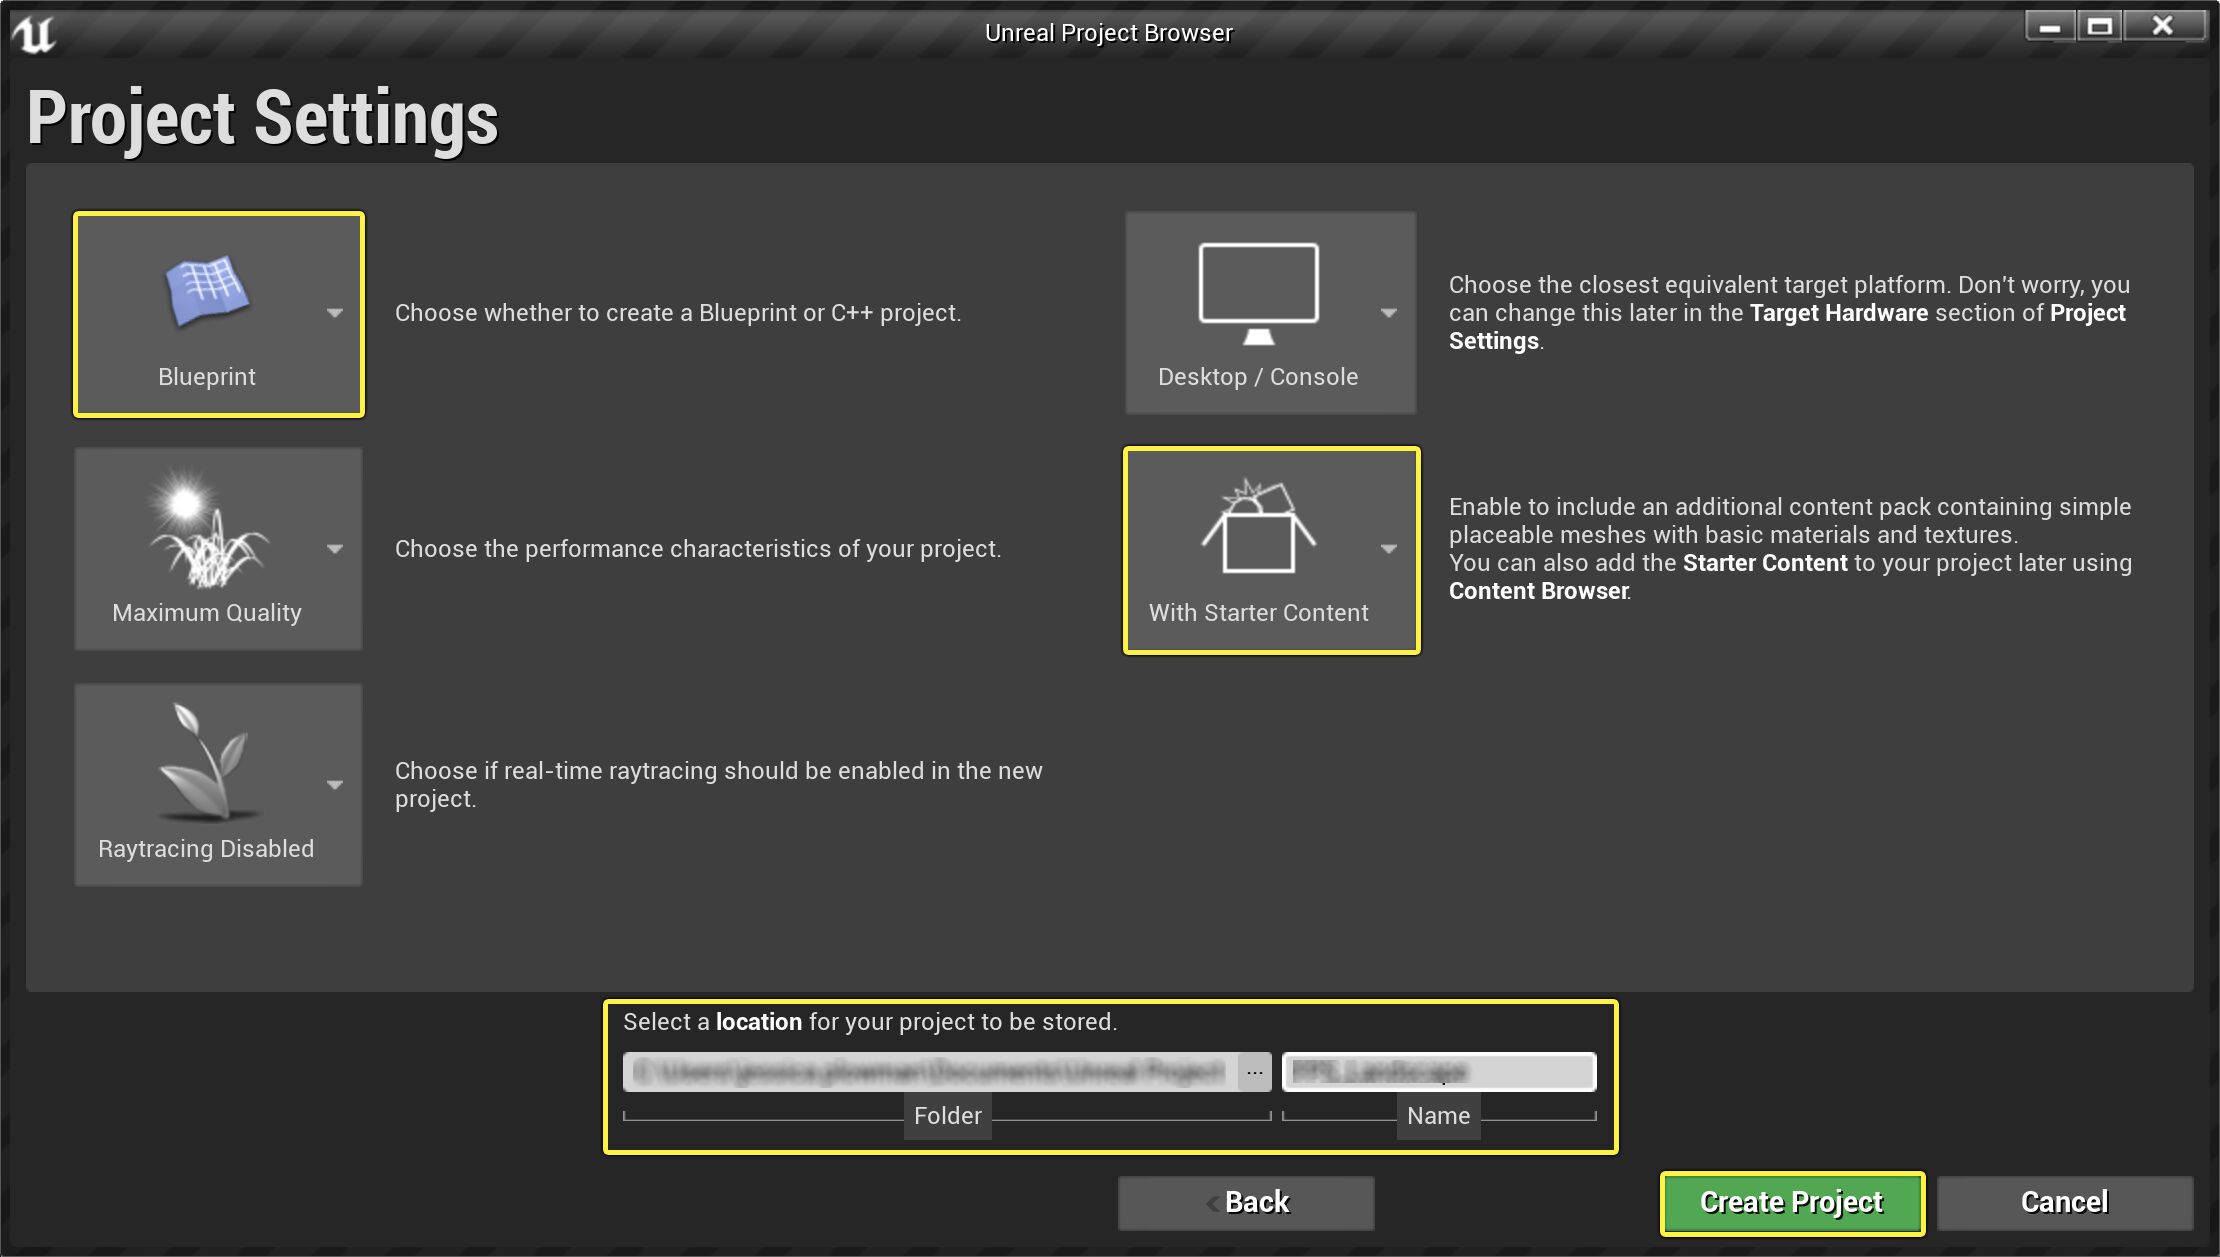Click the Maximum Quality sparkle icon
The height and width of the screenshot is (1257, 2220).
(207, 530)
